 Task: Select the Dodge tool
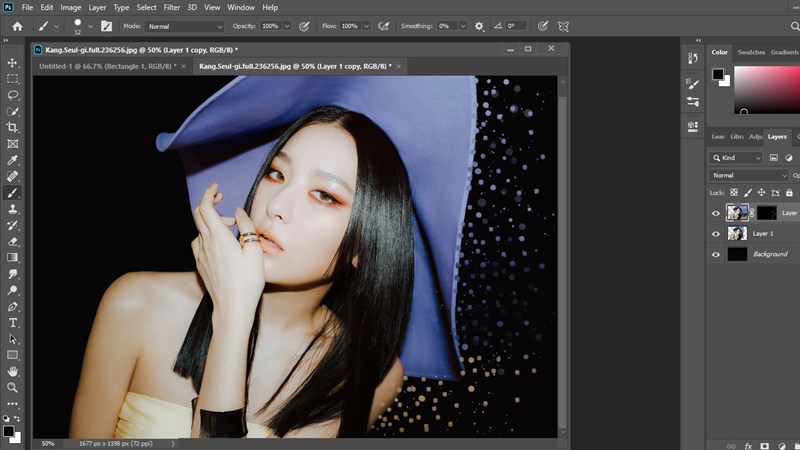tap(12, 290)
